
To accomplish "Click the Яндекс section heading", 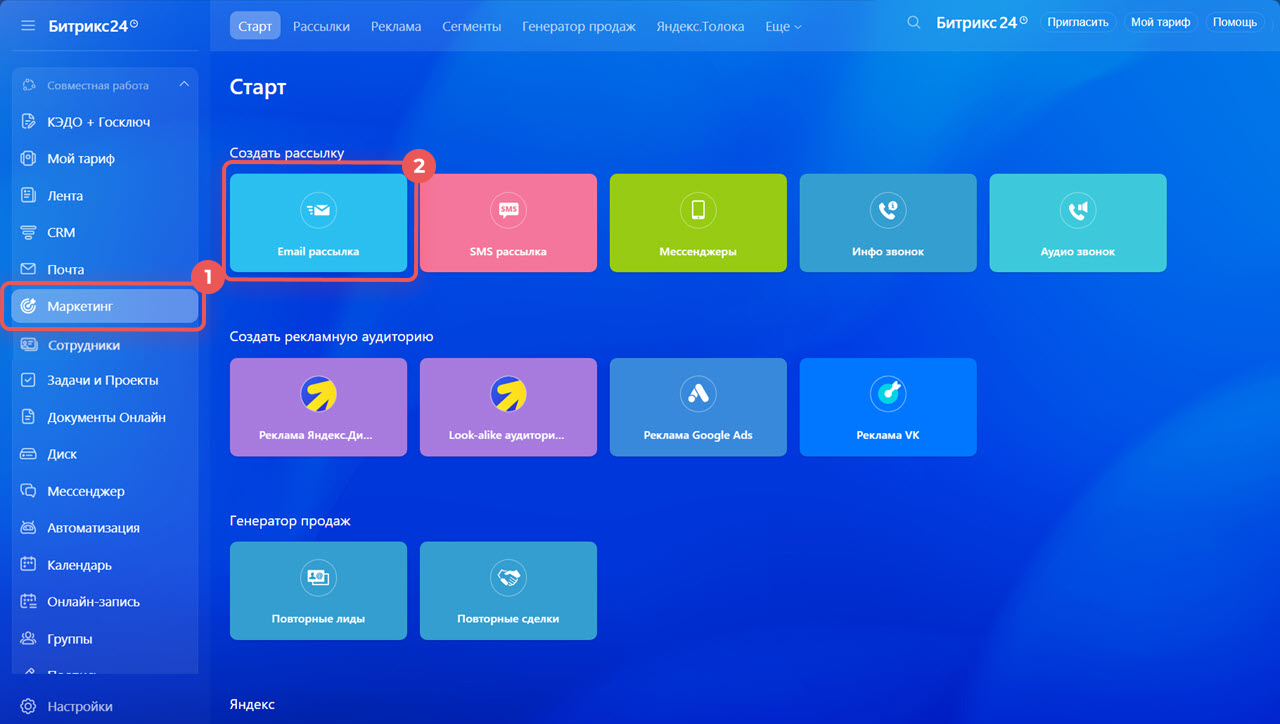I will (x=252, y=704).
